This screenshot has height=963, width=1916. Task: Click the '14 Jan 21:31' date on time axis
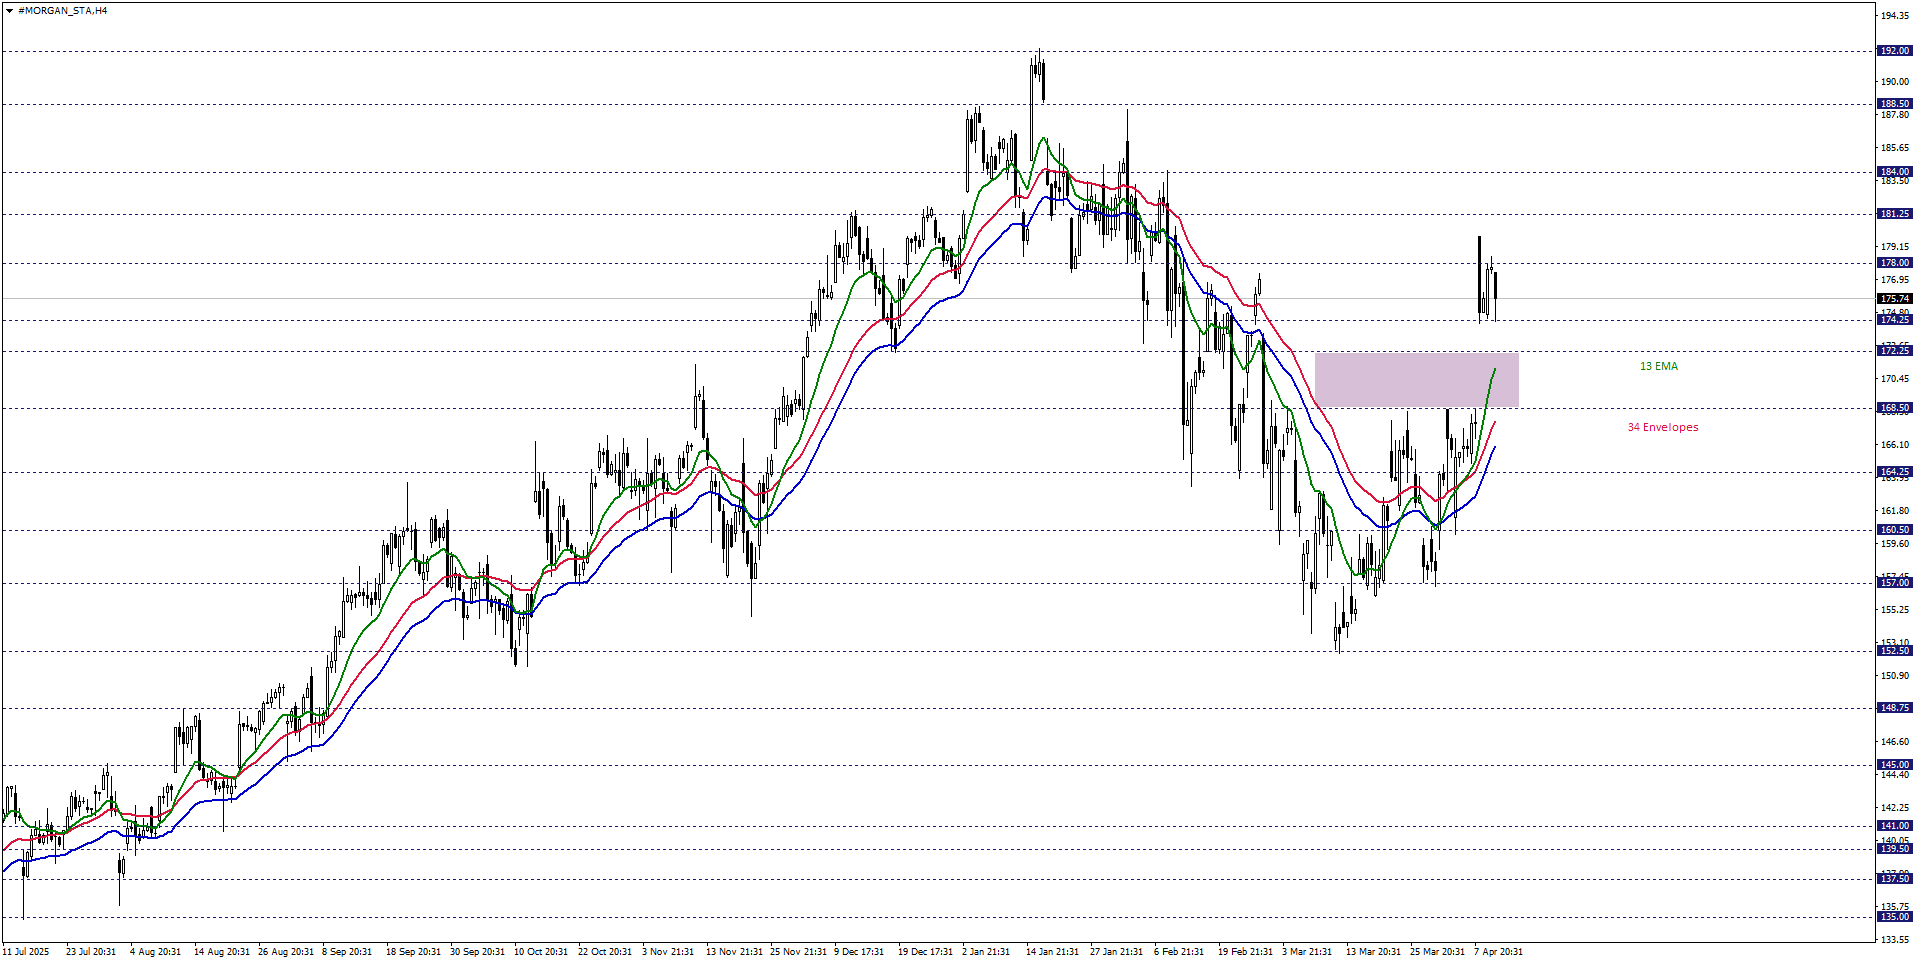click(x=1052, y=952)
